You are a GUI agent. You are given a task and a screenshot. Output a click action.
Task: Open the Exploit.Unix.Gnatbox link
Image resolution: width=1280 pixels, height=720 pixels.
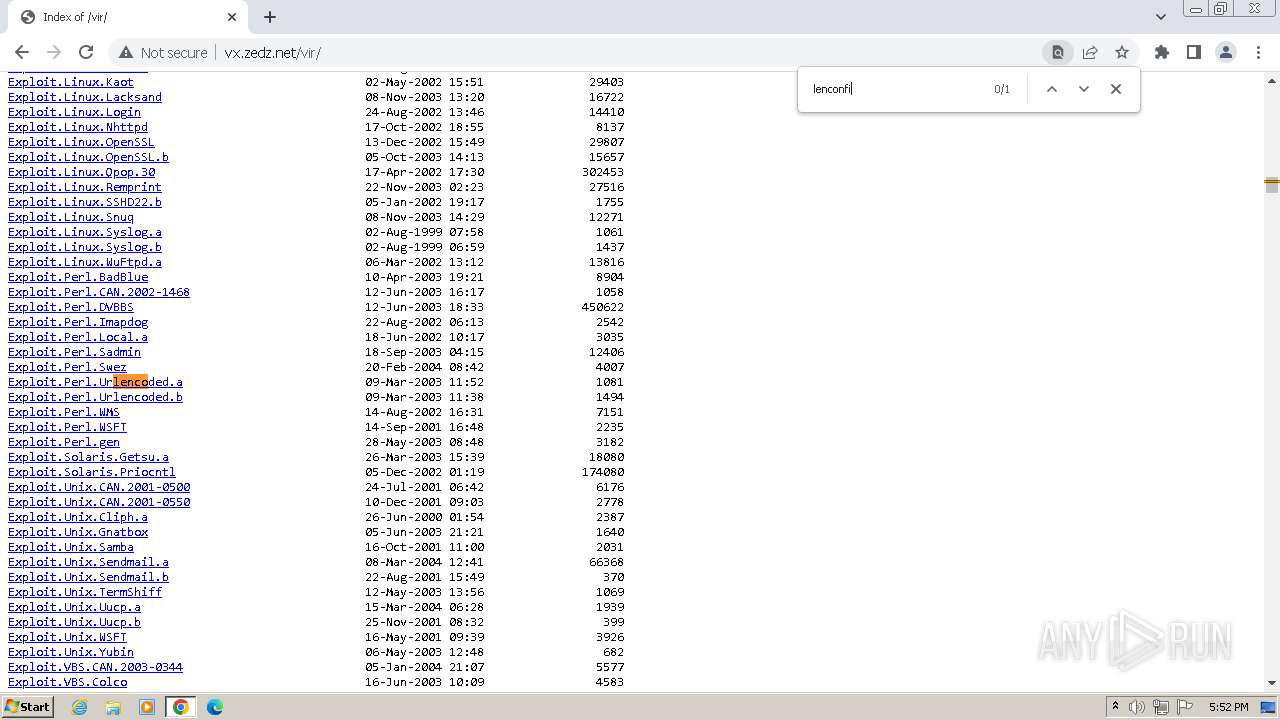pos(78,532)
